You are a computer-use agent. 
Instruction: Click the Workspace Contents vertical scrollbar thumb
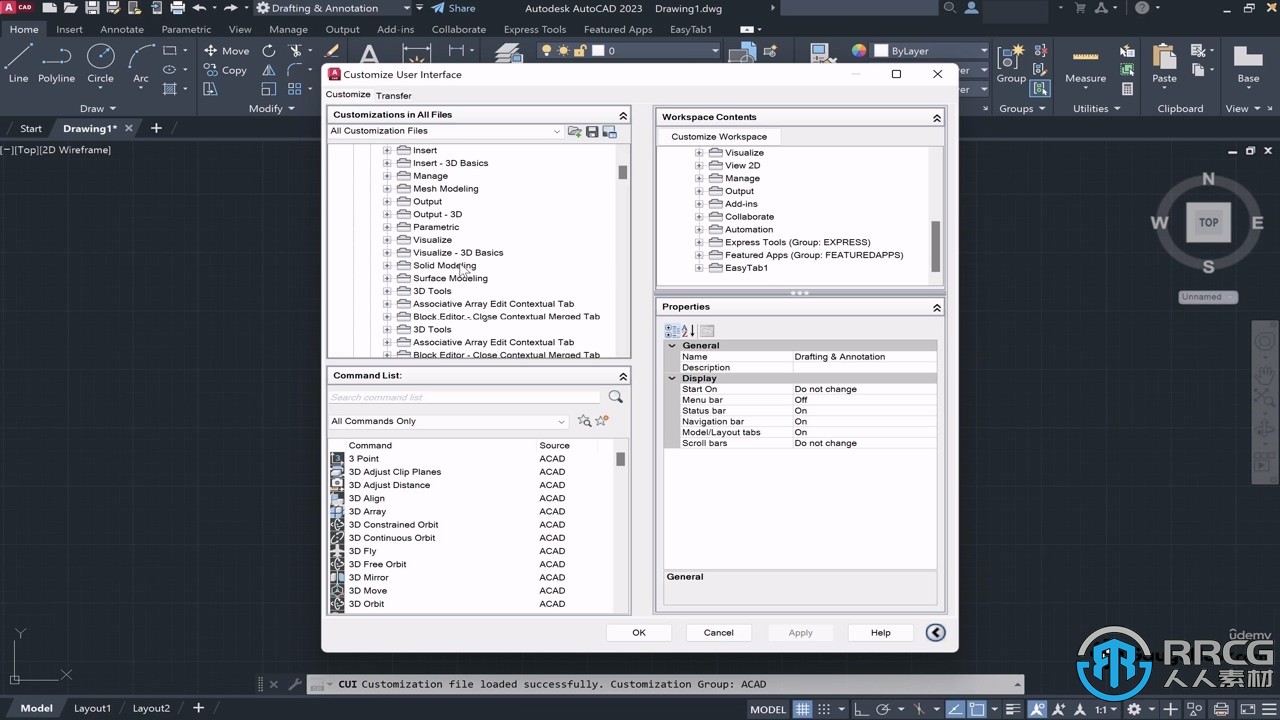pyautogui.click(x=936, y=246)
